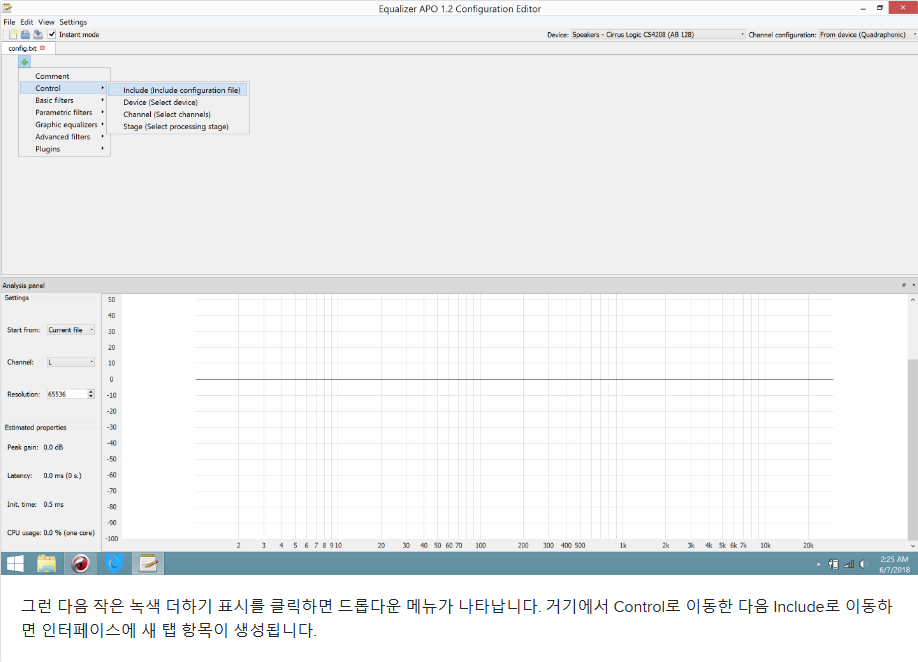Click the 1k frequency axis label
Image resolution: width=918 pixels, height=662 pixels.
[x=624, y=546]
